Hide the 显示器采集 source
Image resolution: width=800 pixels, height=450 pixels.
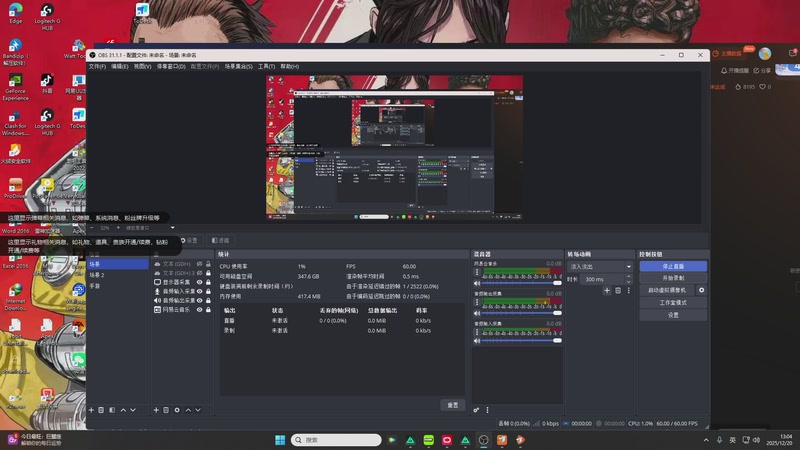pos(199,282)
